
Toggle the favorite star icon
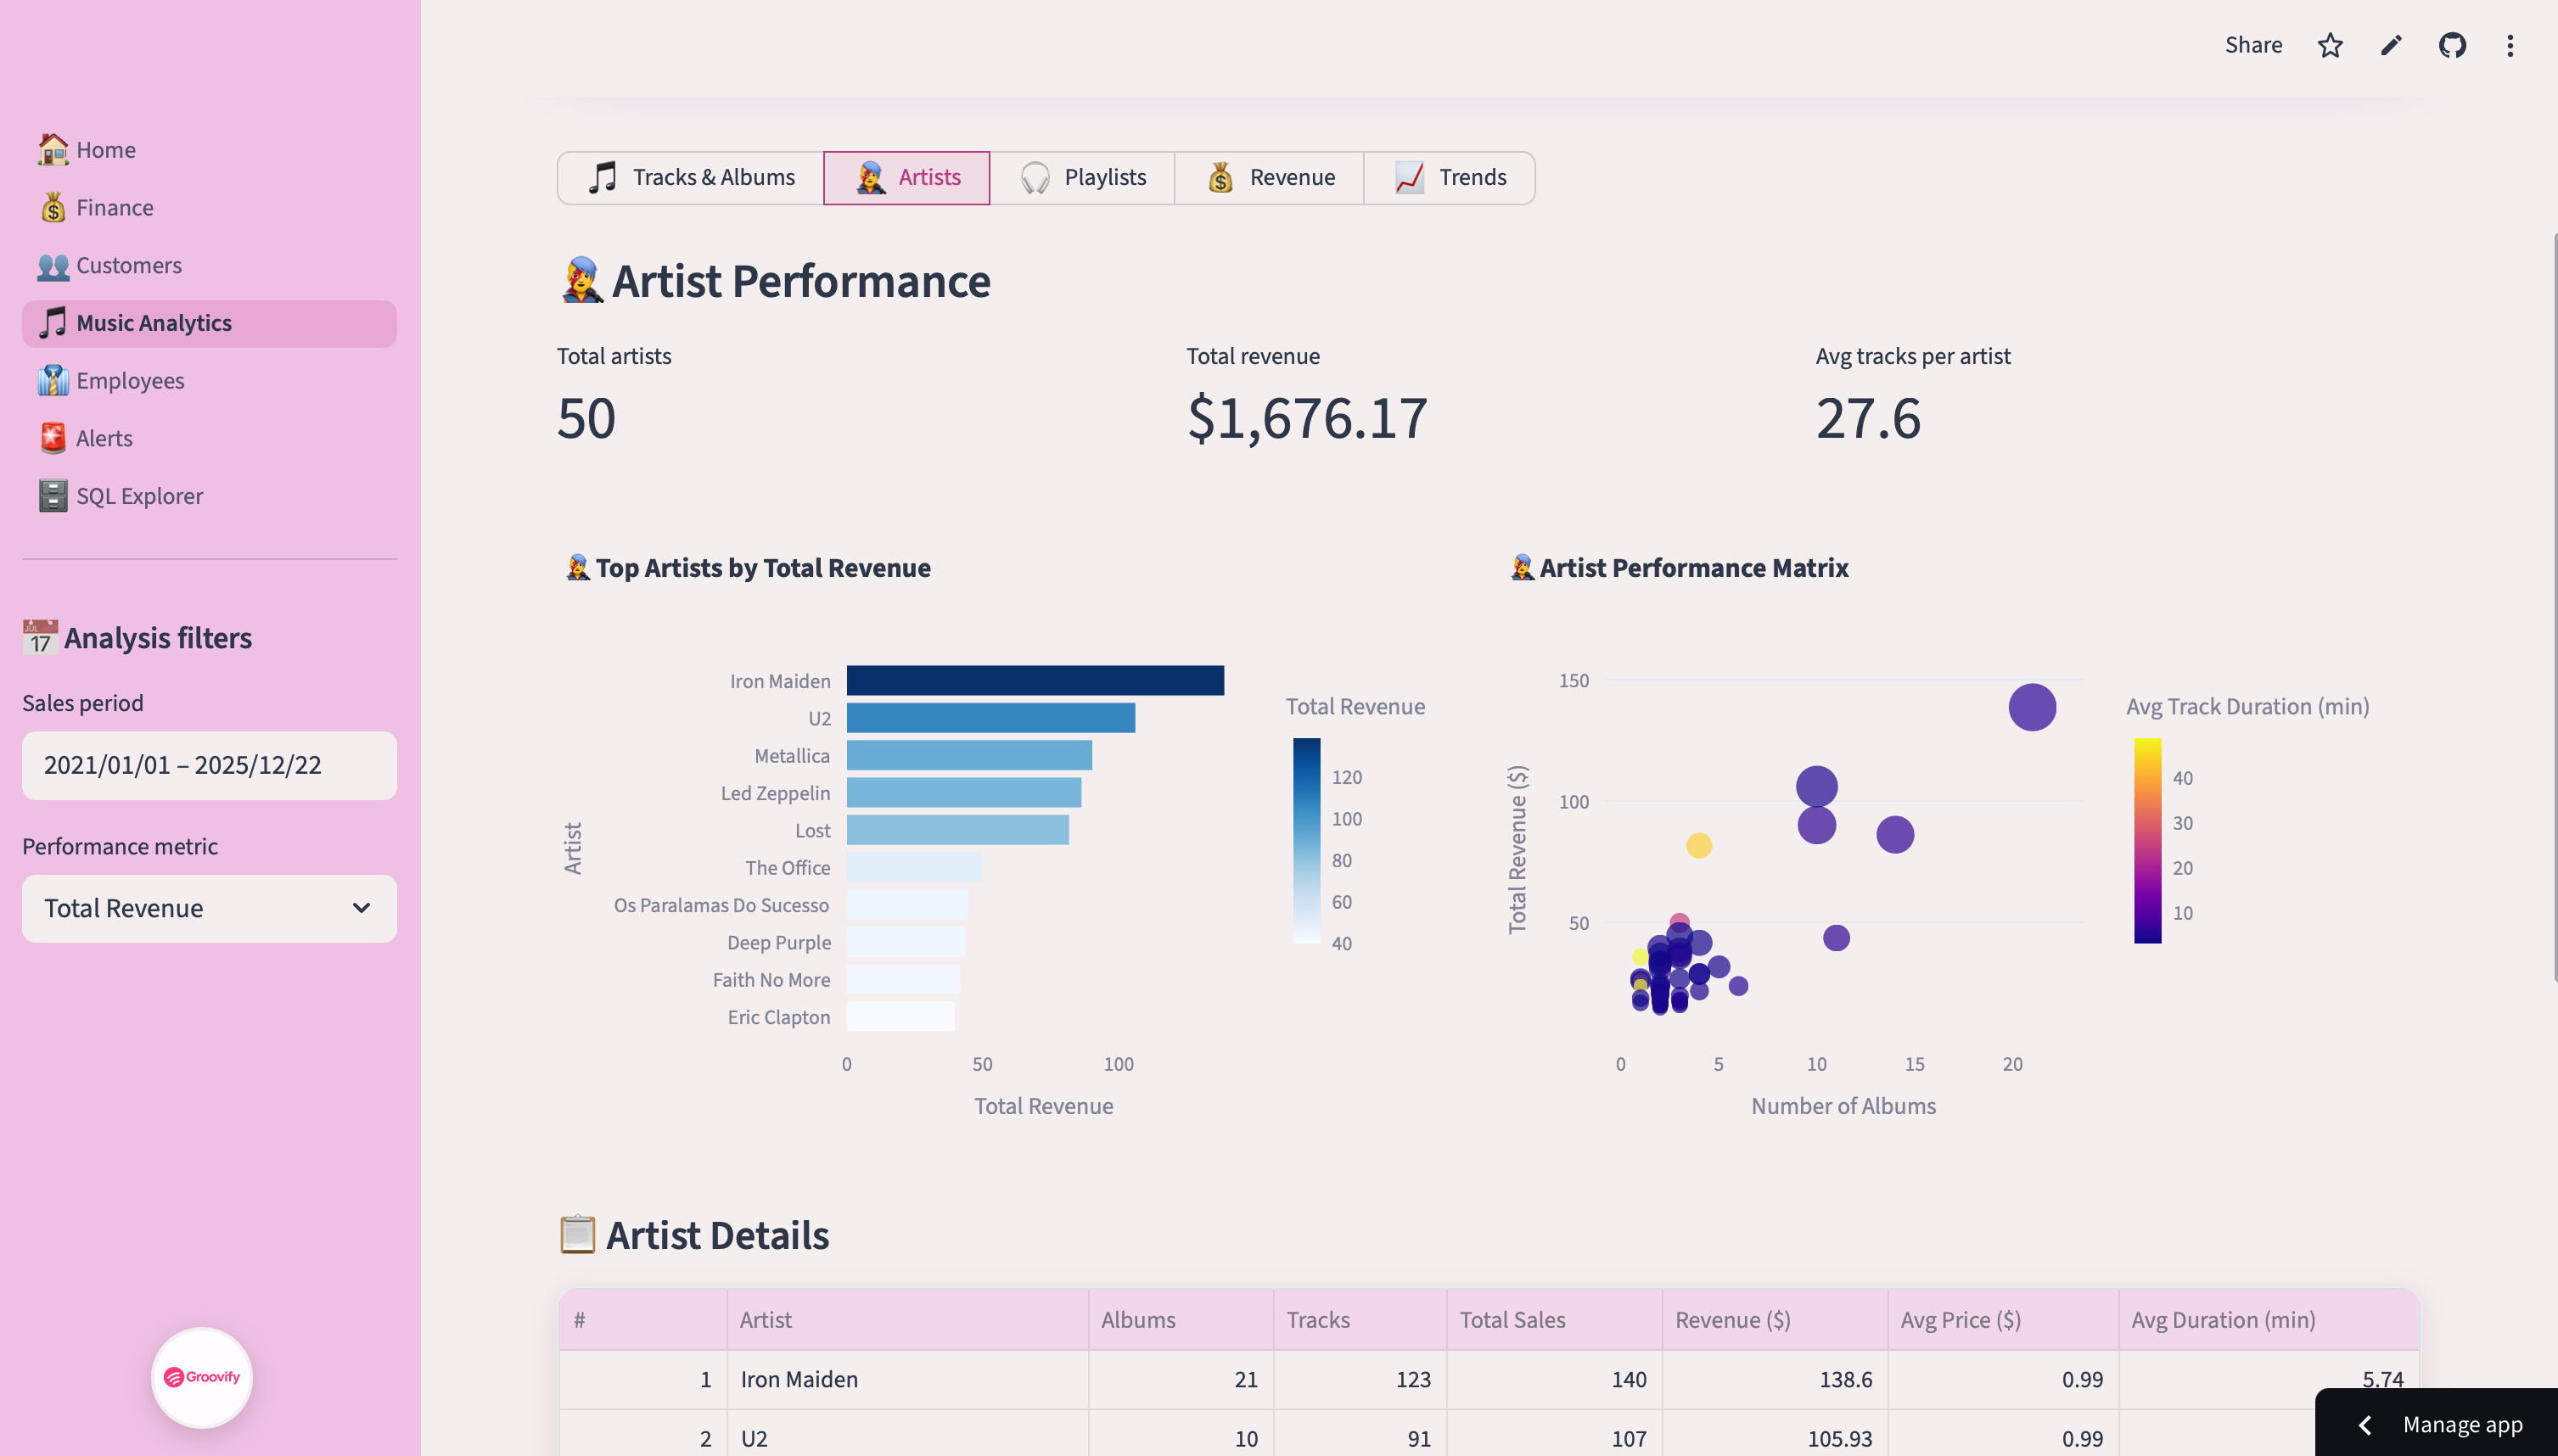pyautogui.click(x=2330, y=45)
